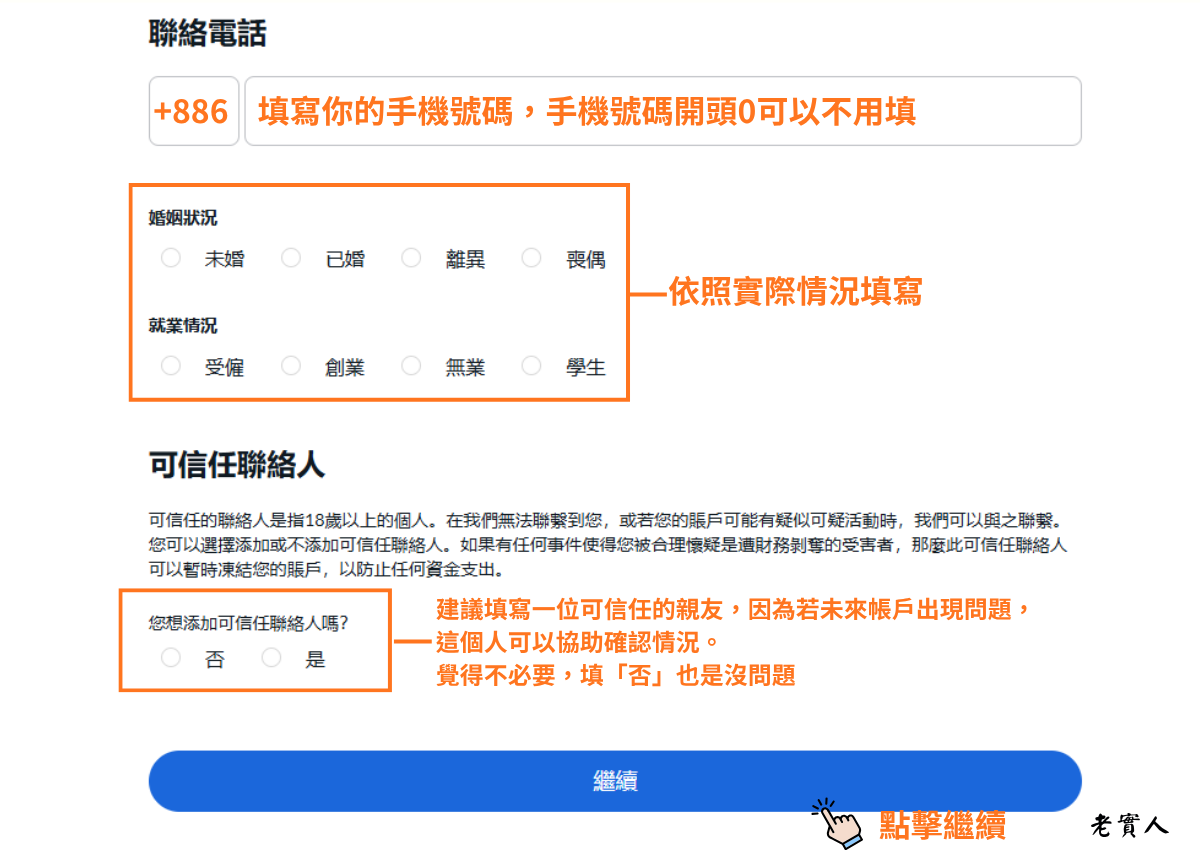Choose 離異 under 婚姻狀況
This screenshot has width=1200, height=860.
pos(411,257)
